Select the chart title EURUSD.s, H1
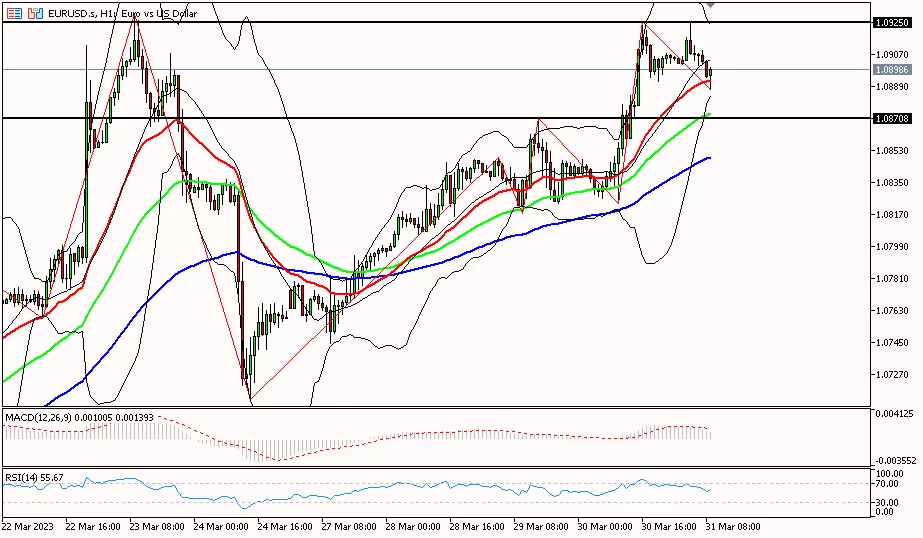The height and width of the screenshot is (538, 923). pyautogui.click(x=81, y=13)
